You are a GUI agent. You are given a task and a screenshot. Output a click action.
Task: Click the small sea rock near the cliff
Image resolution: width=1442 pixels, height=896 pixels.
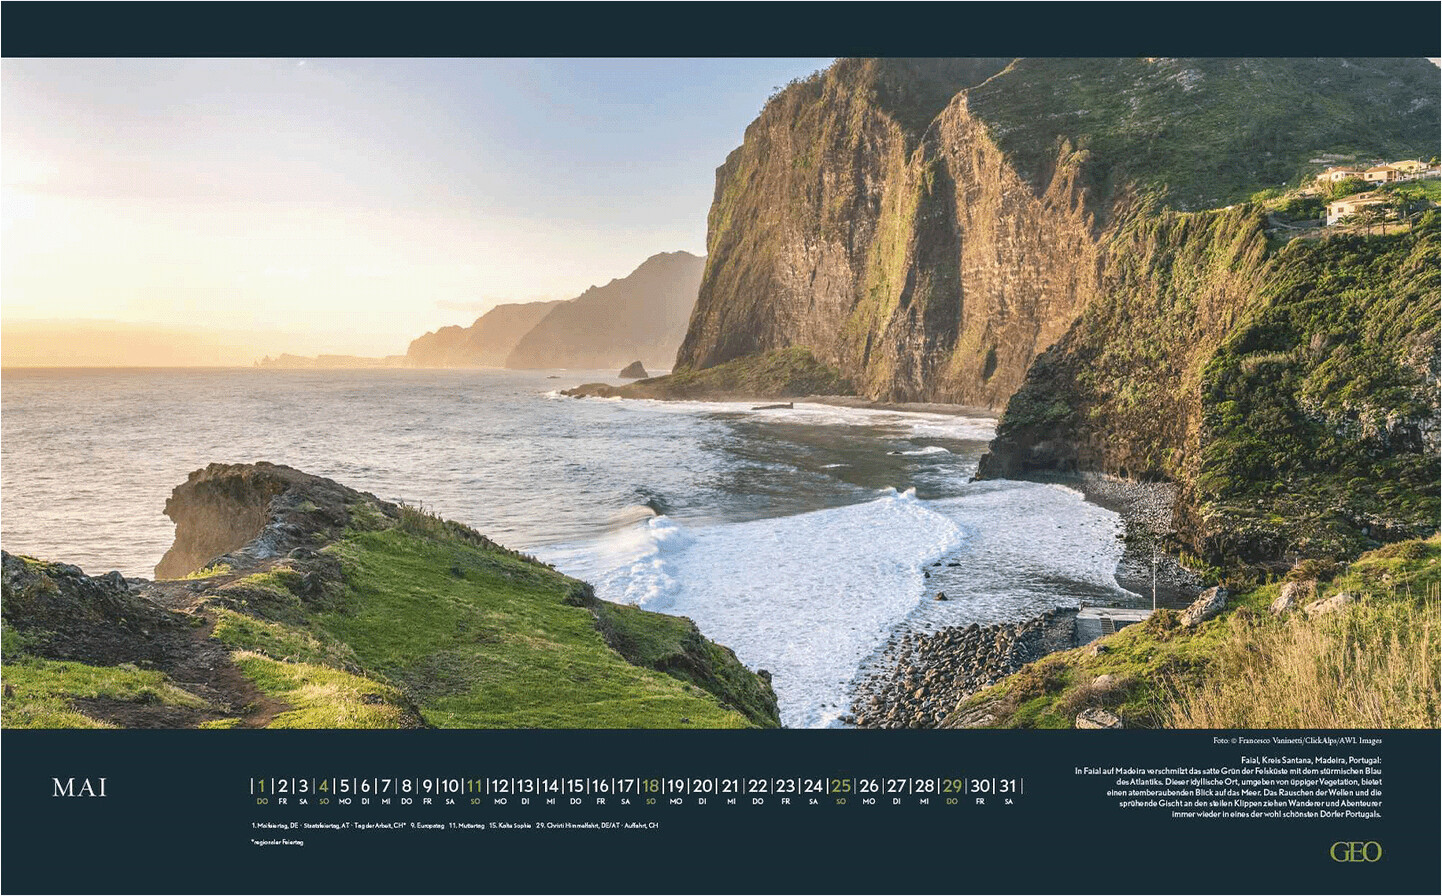pyautogui.click(x=632, y=371)
